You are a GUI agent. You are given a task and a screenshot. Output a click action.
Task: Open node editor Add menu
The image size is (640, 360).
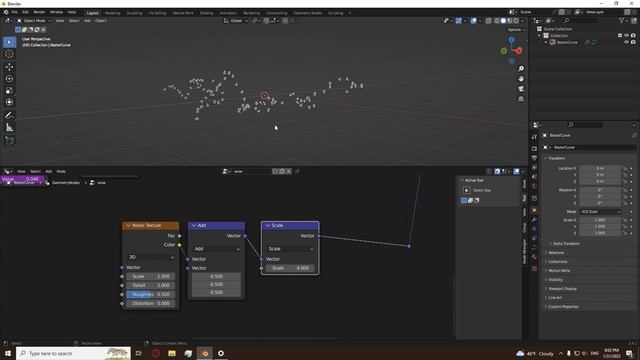tap(49, 171)
